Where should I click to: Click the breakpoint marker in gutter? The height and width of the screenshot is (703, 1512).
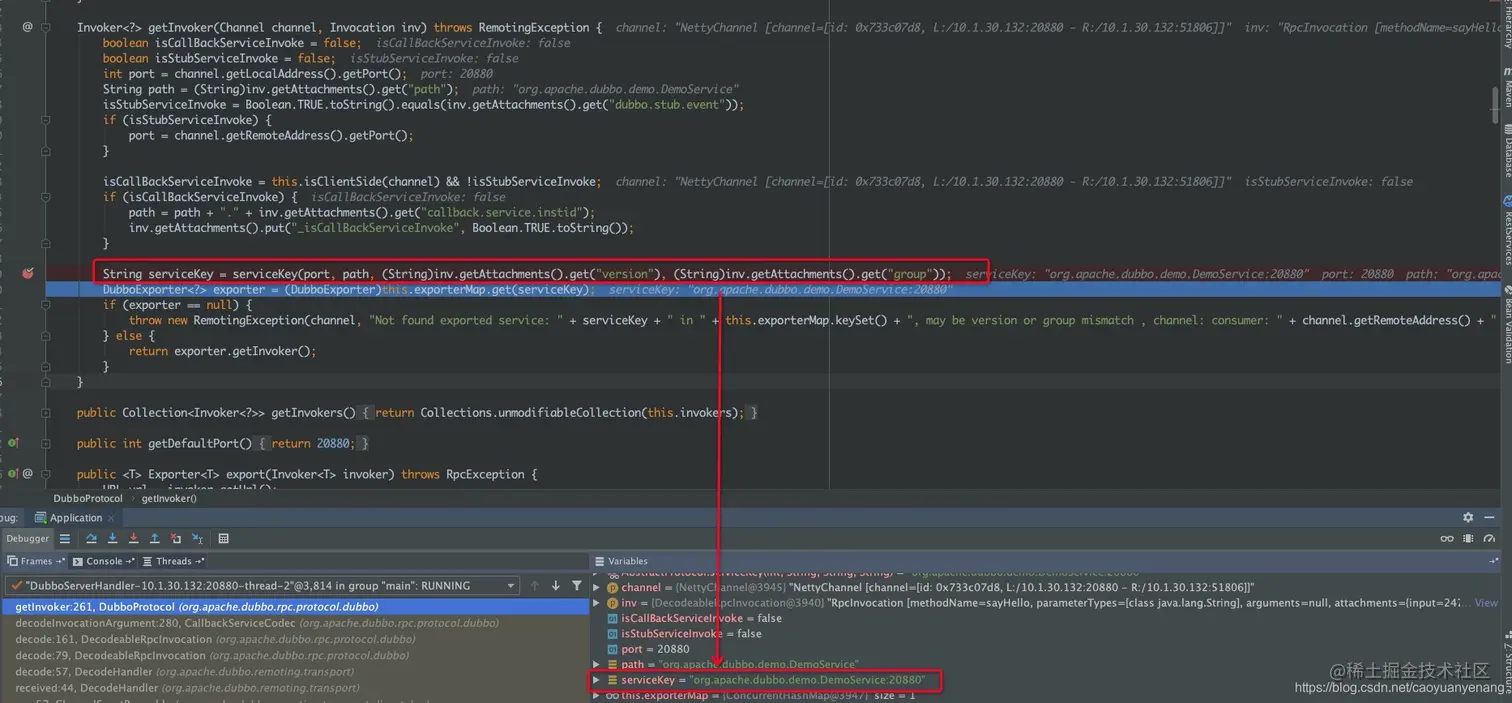click(x=28, y=273)
